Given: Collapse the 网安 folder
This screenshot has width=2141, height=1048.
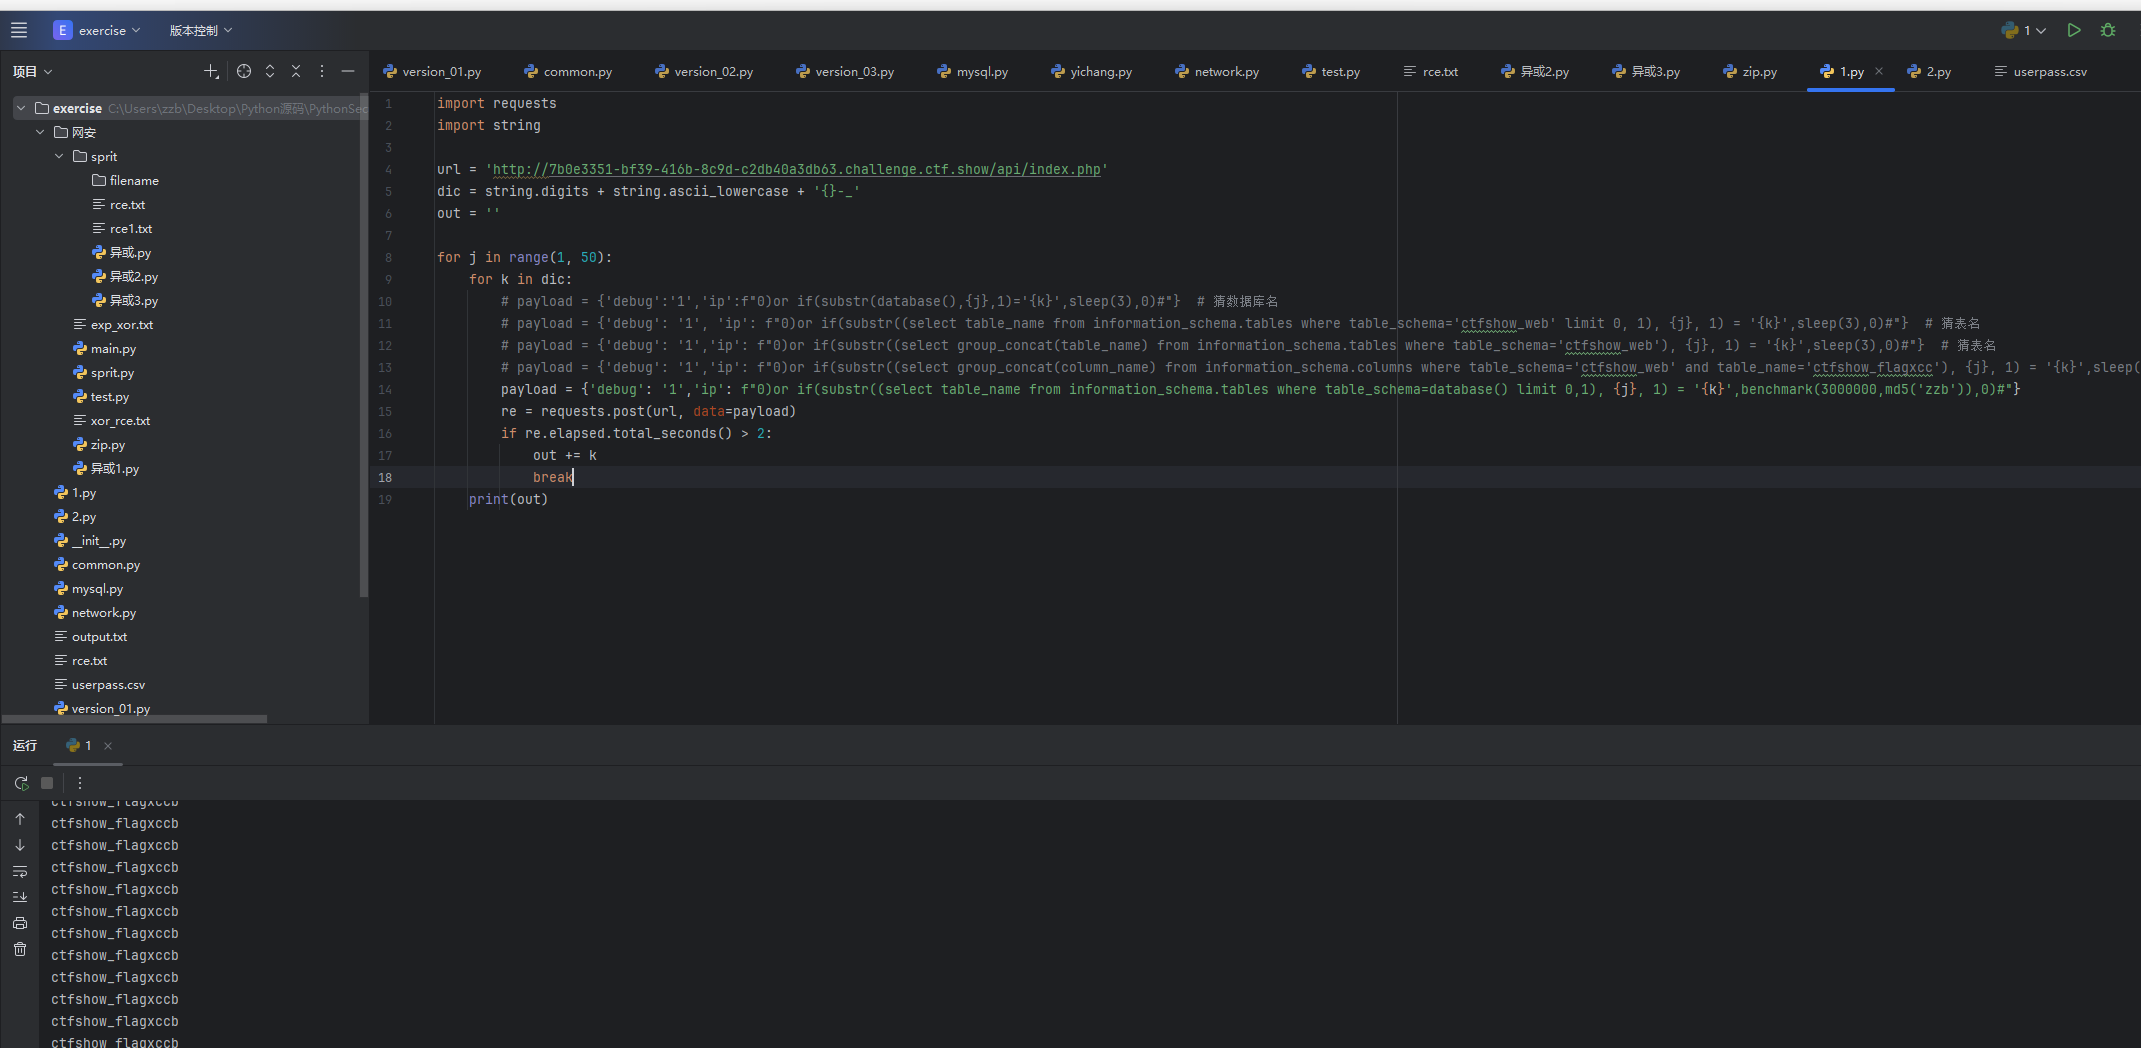Looking at the screenshot, I should (x=40, y=132).
